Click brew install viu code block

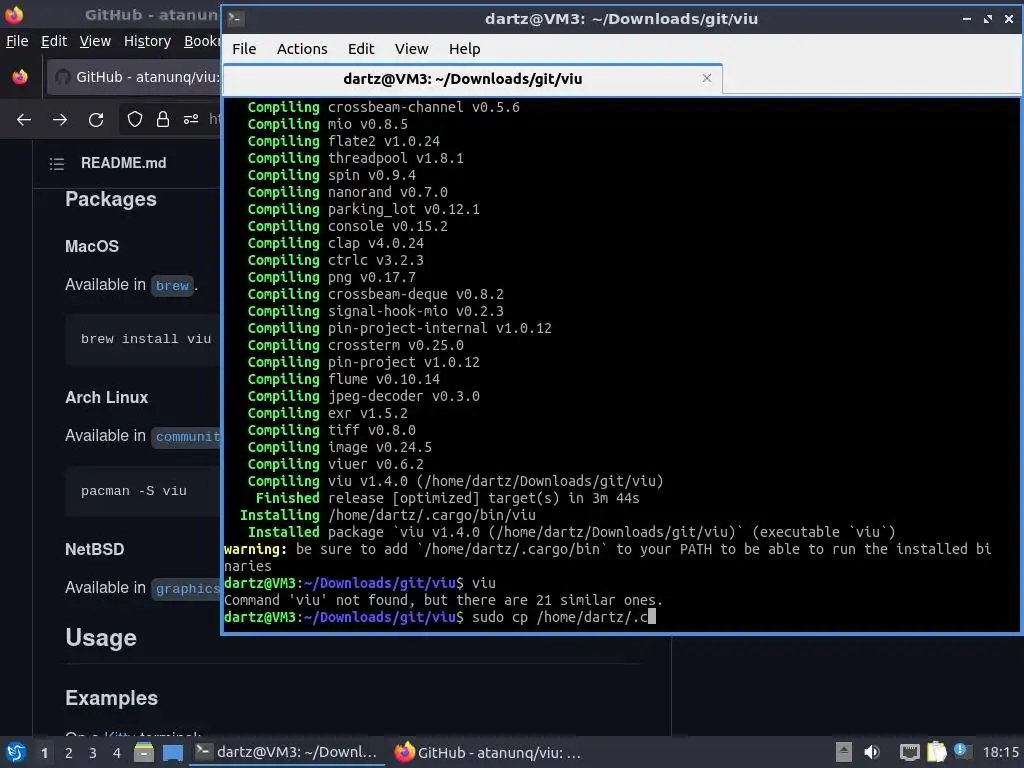143,339
